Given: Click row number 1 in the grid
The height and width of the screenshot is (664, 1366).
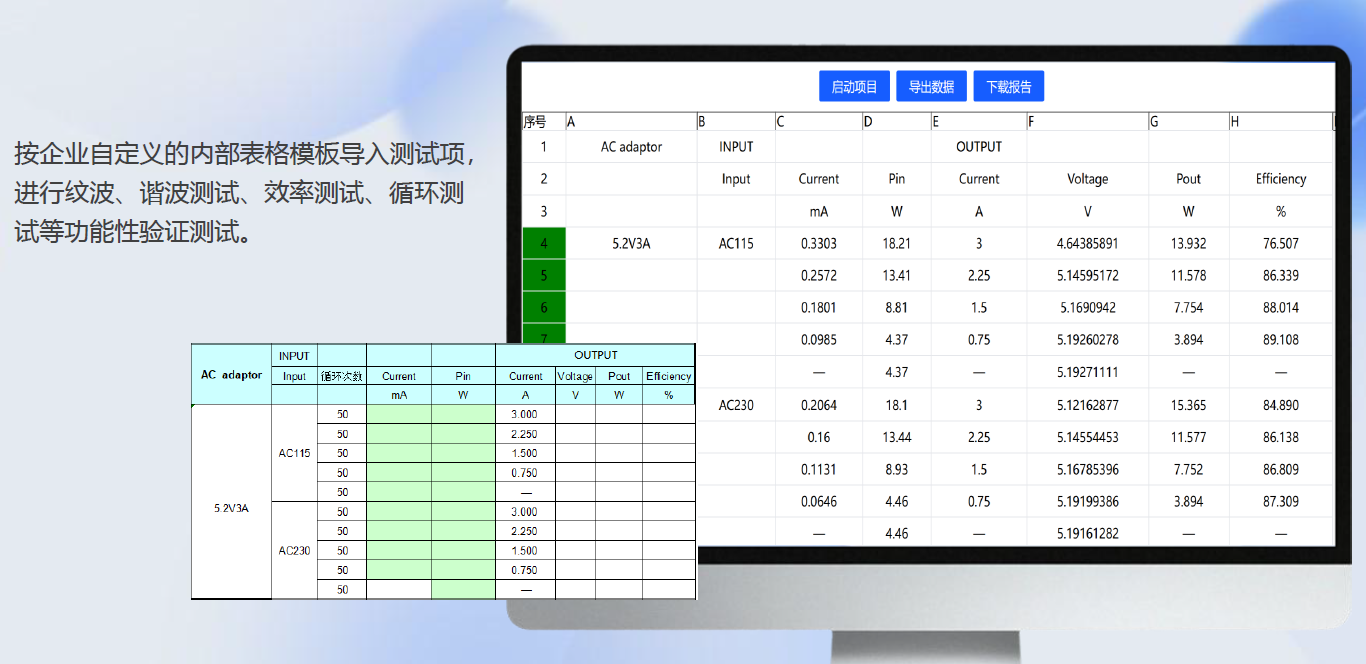Looking at the screenshot, I should pos(544,147).
